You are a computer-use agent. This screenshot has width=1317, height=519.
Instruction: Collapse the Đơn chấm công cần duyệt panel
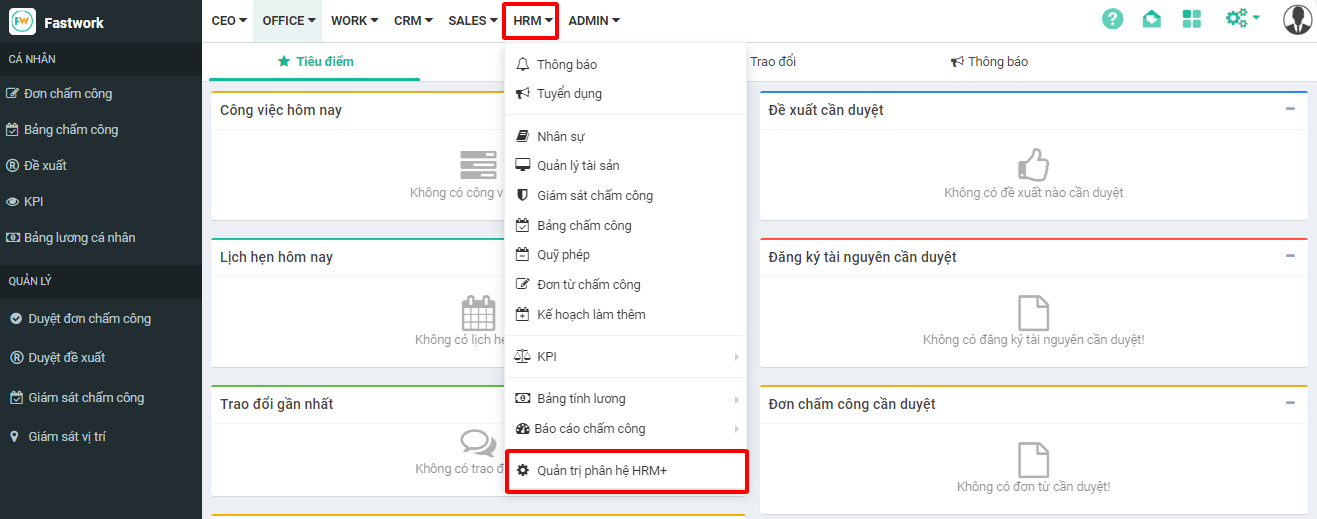(x=1290, y=403)
